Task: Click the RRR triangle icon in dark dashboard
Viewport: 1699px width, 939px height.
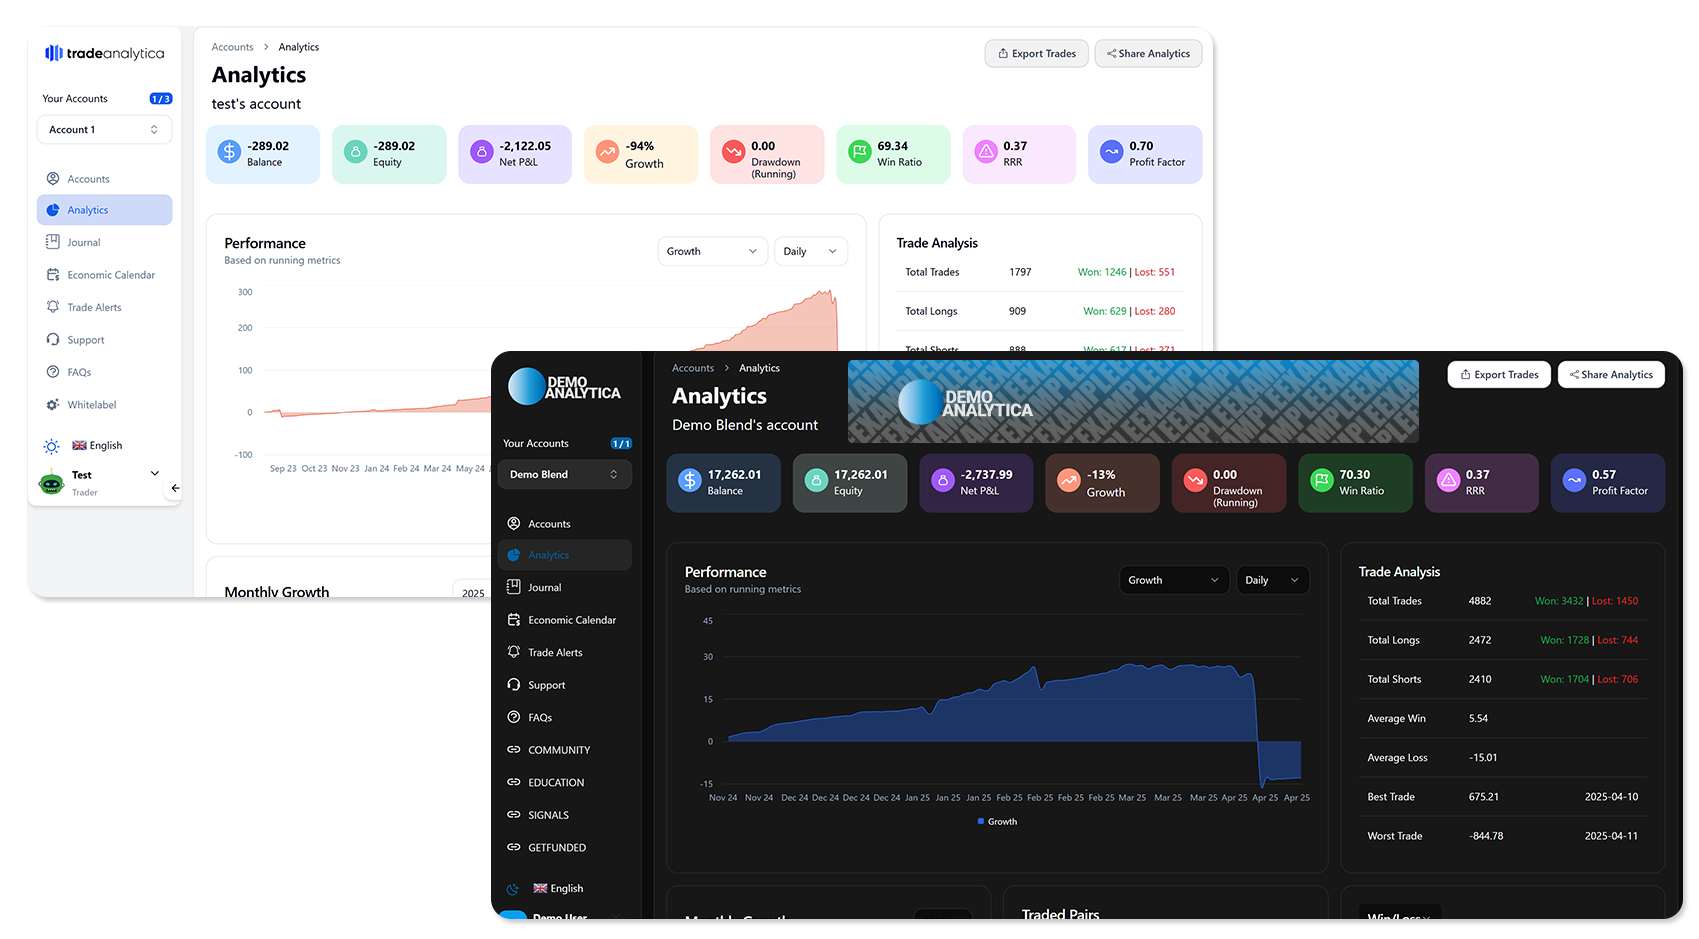Action: click(1448, 481)
